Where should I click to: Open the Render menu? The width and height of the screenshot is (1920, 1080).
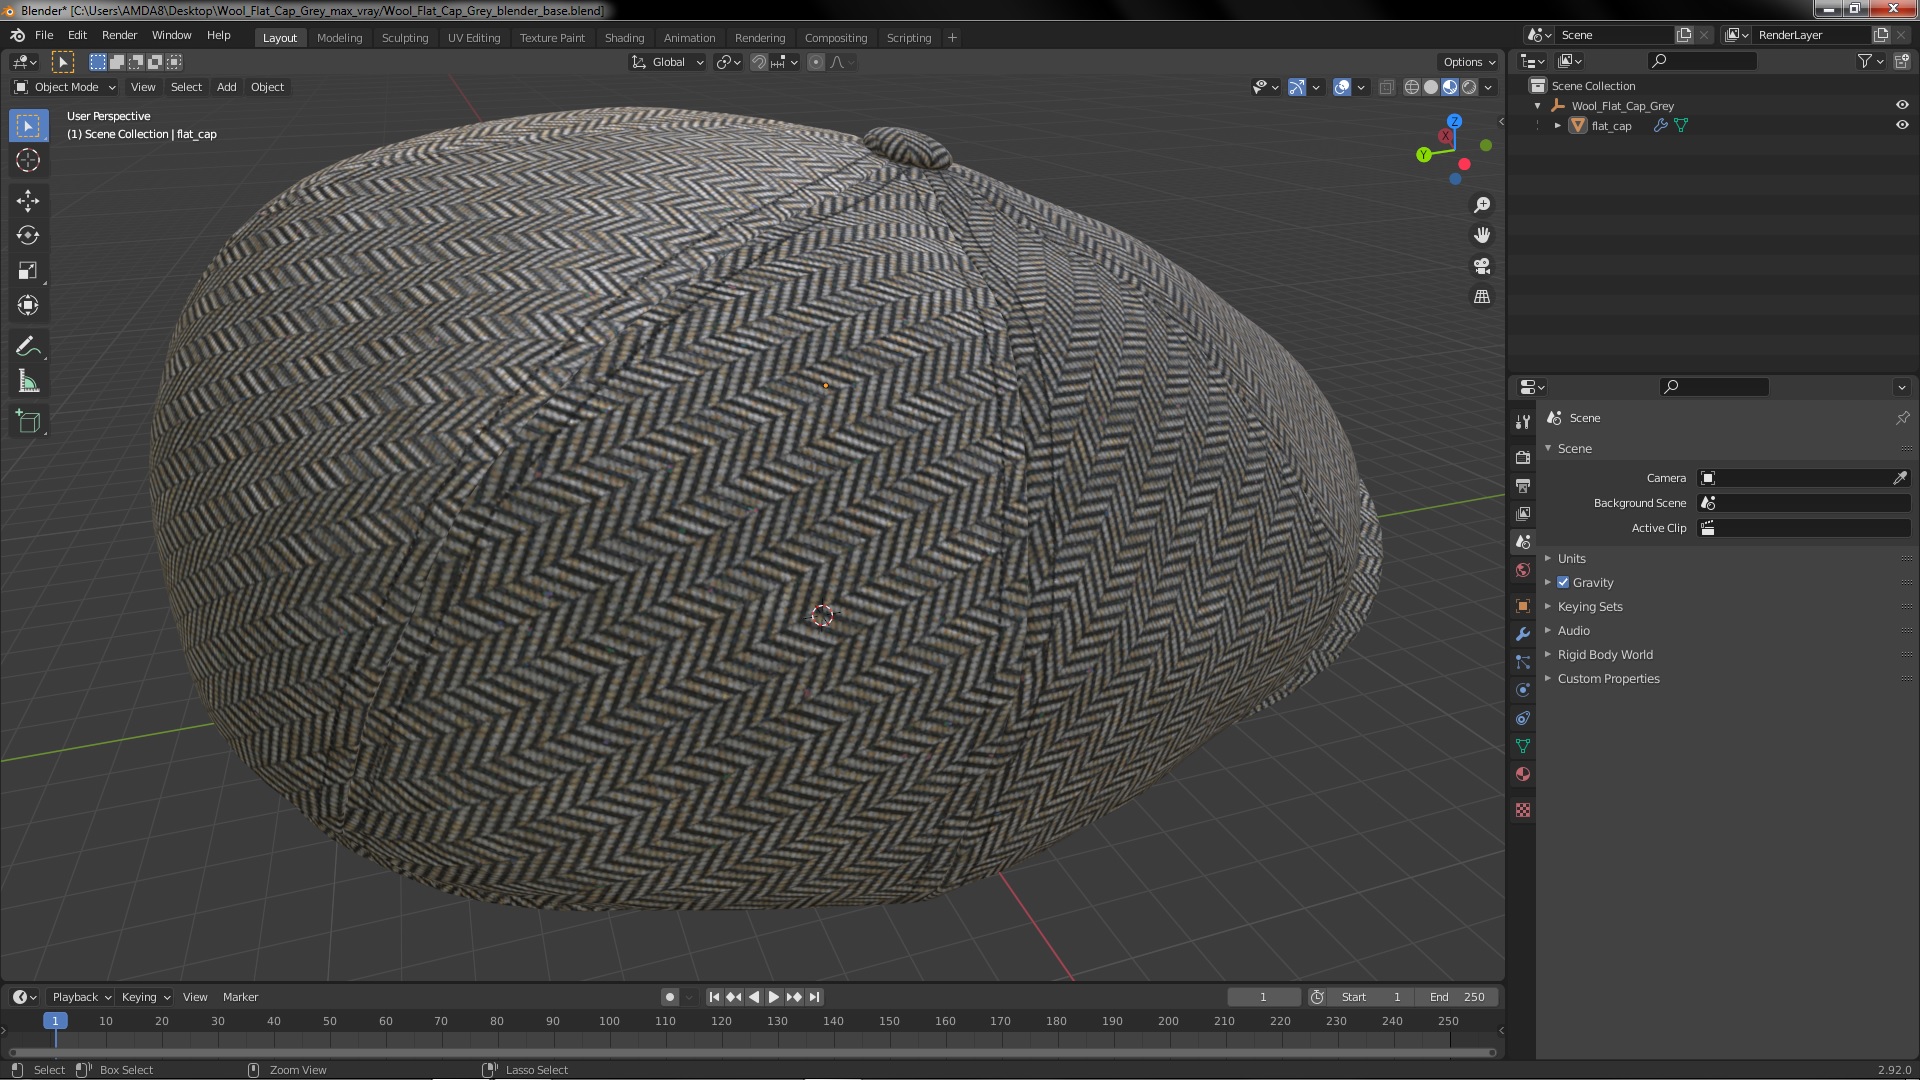pos(119,35)
